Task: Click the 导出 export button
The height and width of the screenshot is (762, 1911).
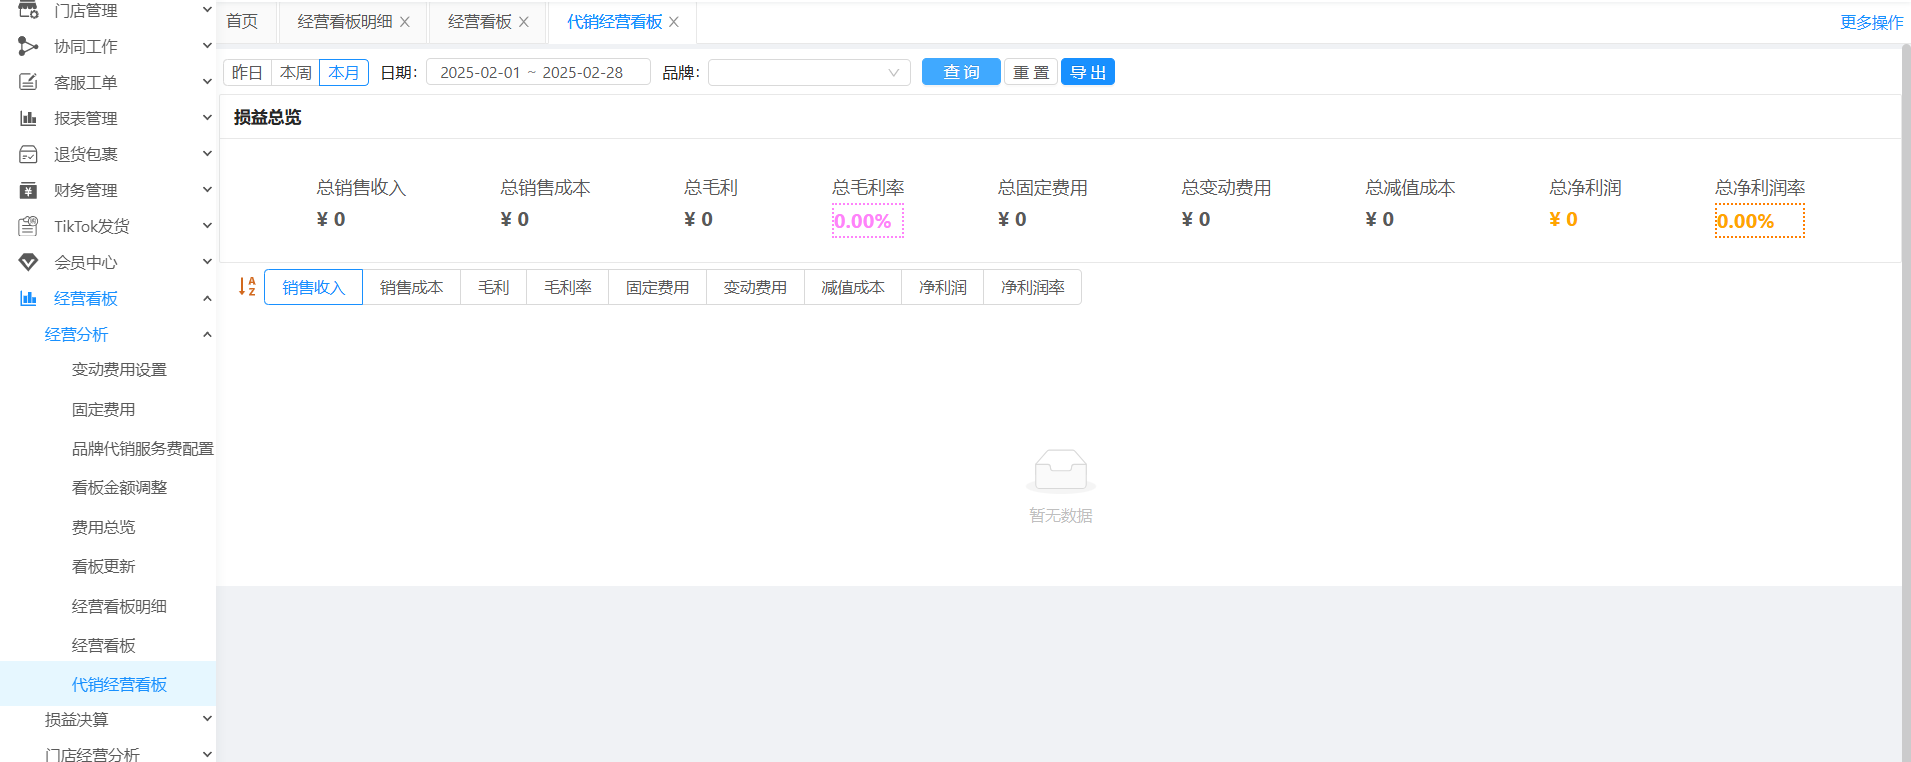Action: click(x=1087, y=72)
